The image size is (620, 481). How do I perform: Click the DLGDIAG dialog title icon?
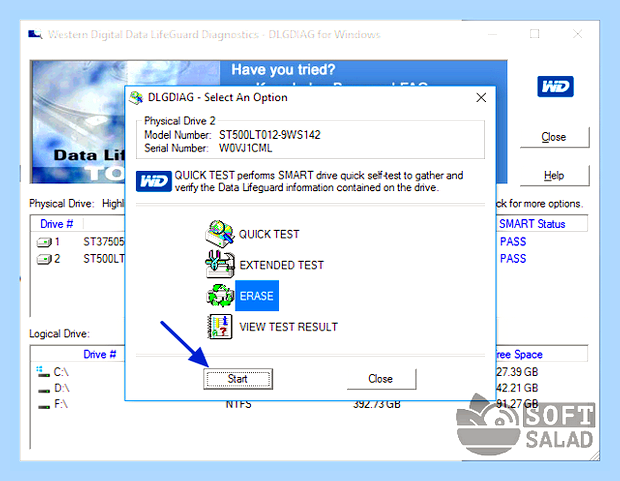[x=136, y=97]
